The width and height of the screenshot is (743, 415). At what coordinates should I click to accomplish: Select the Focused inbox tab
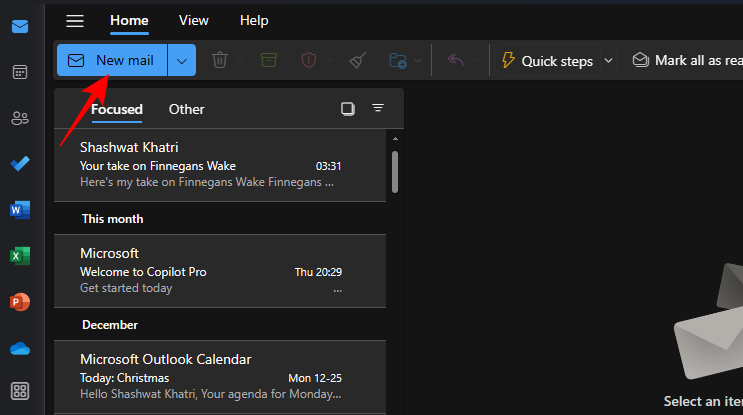pos(117,109)
